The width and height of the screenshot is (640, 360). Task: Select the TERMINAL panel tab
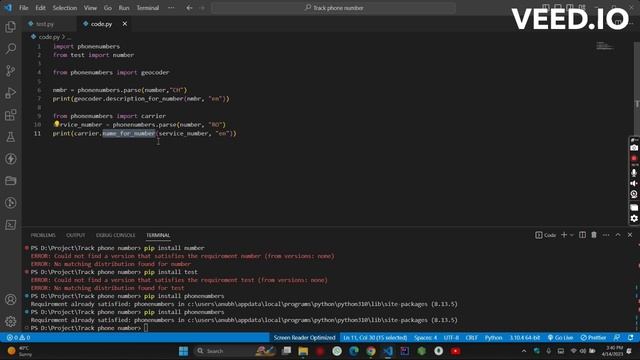click(x=158, y=235)
